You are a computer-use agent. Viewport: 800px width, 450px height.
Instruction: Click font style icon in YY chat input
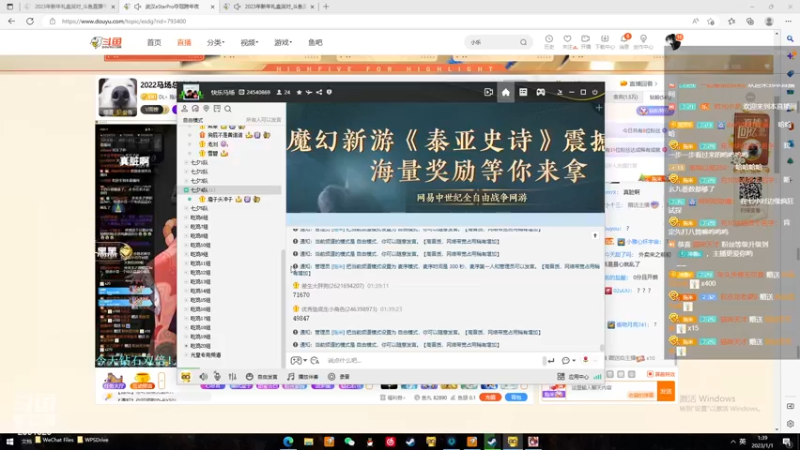tap(315, 361)
